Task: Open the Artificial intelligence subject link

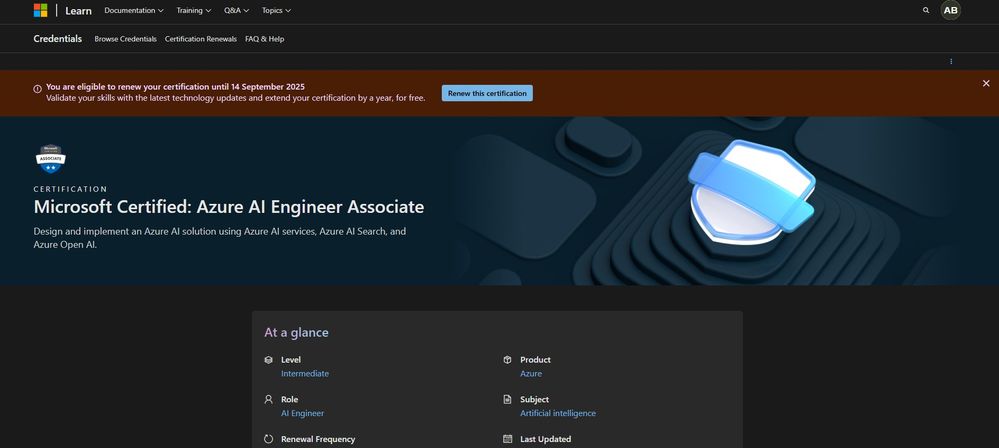Action: (x=558, y=414)
